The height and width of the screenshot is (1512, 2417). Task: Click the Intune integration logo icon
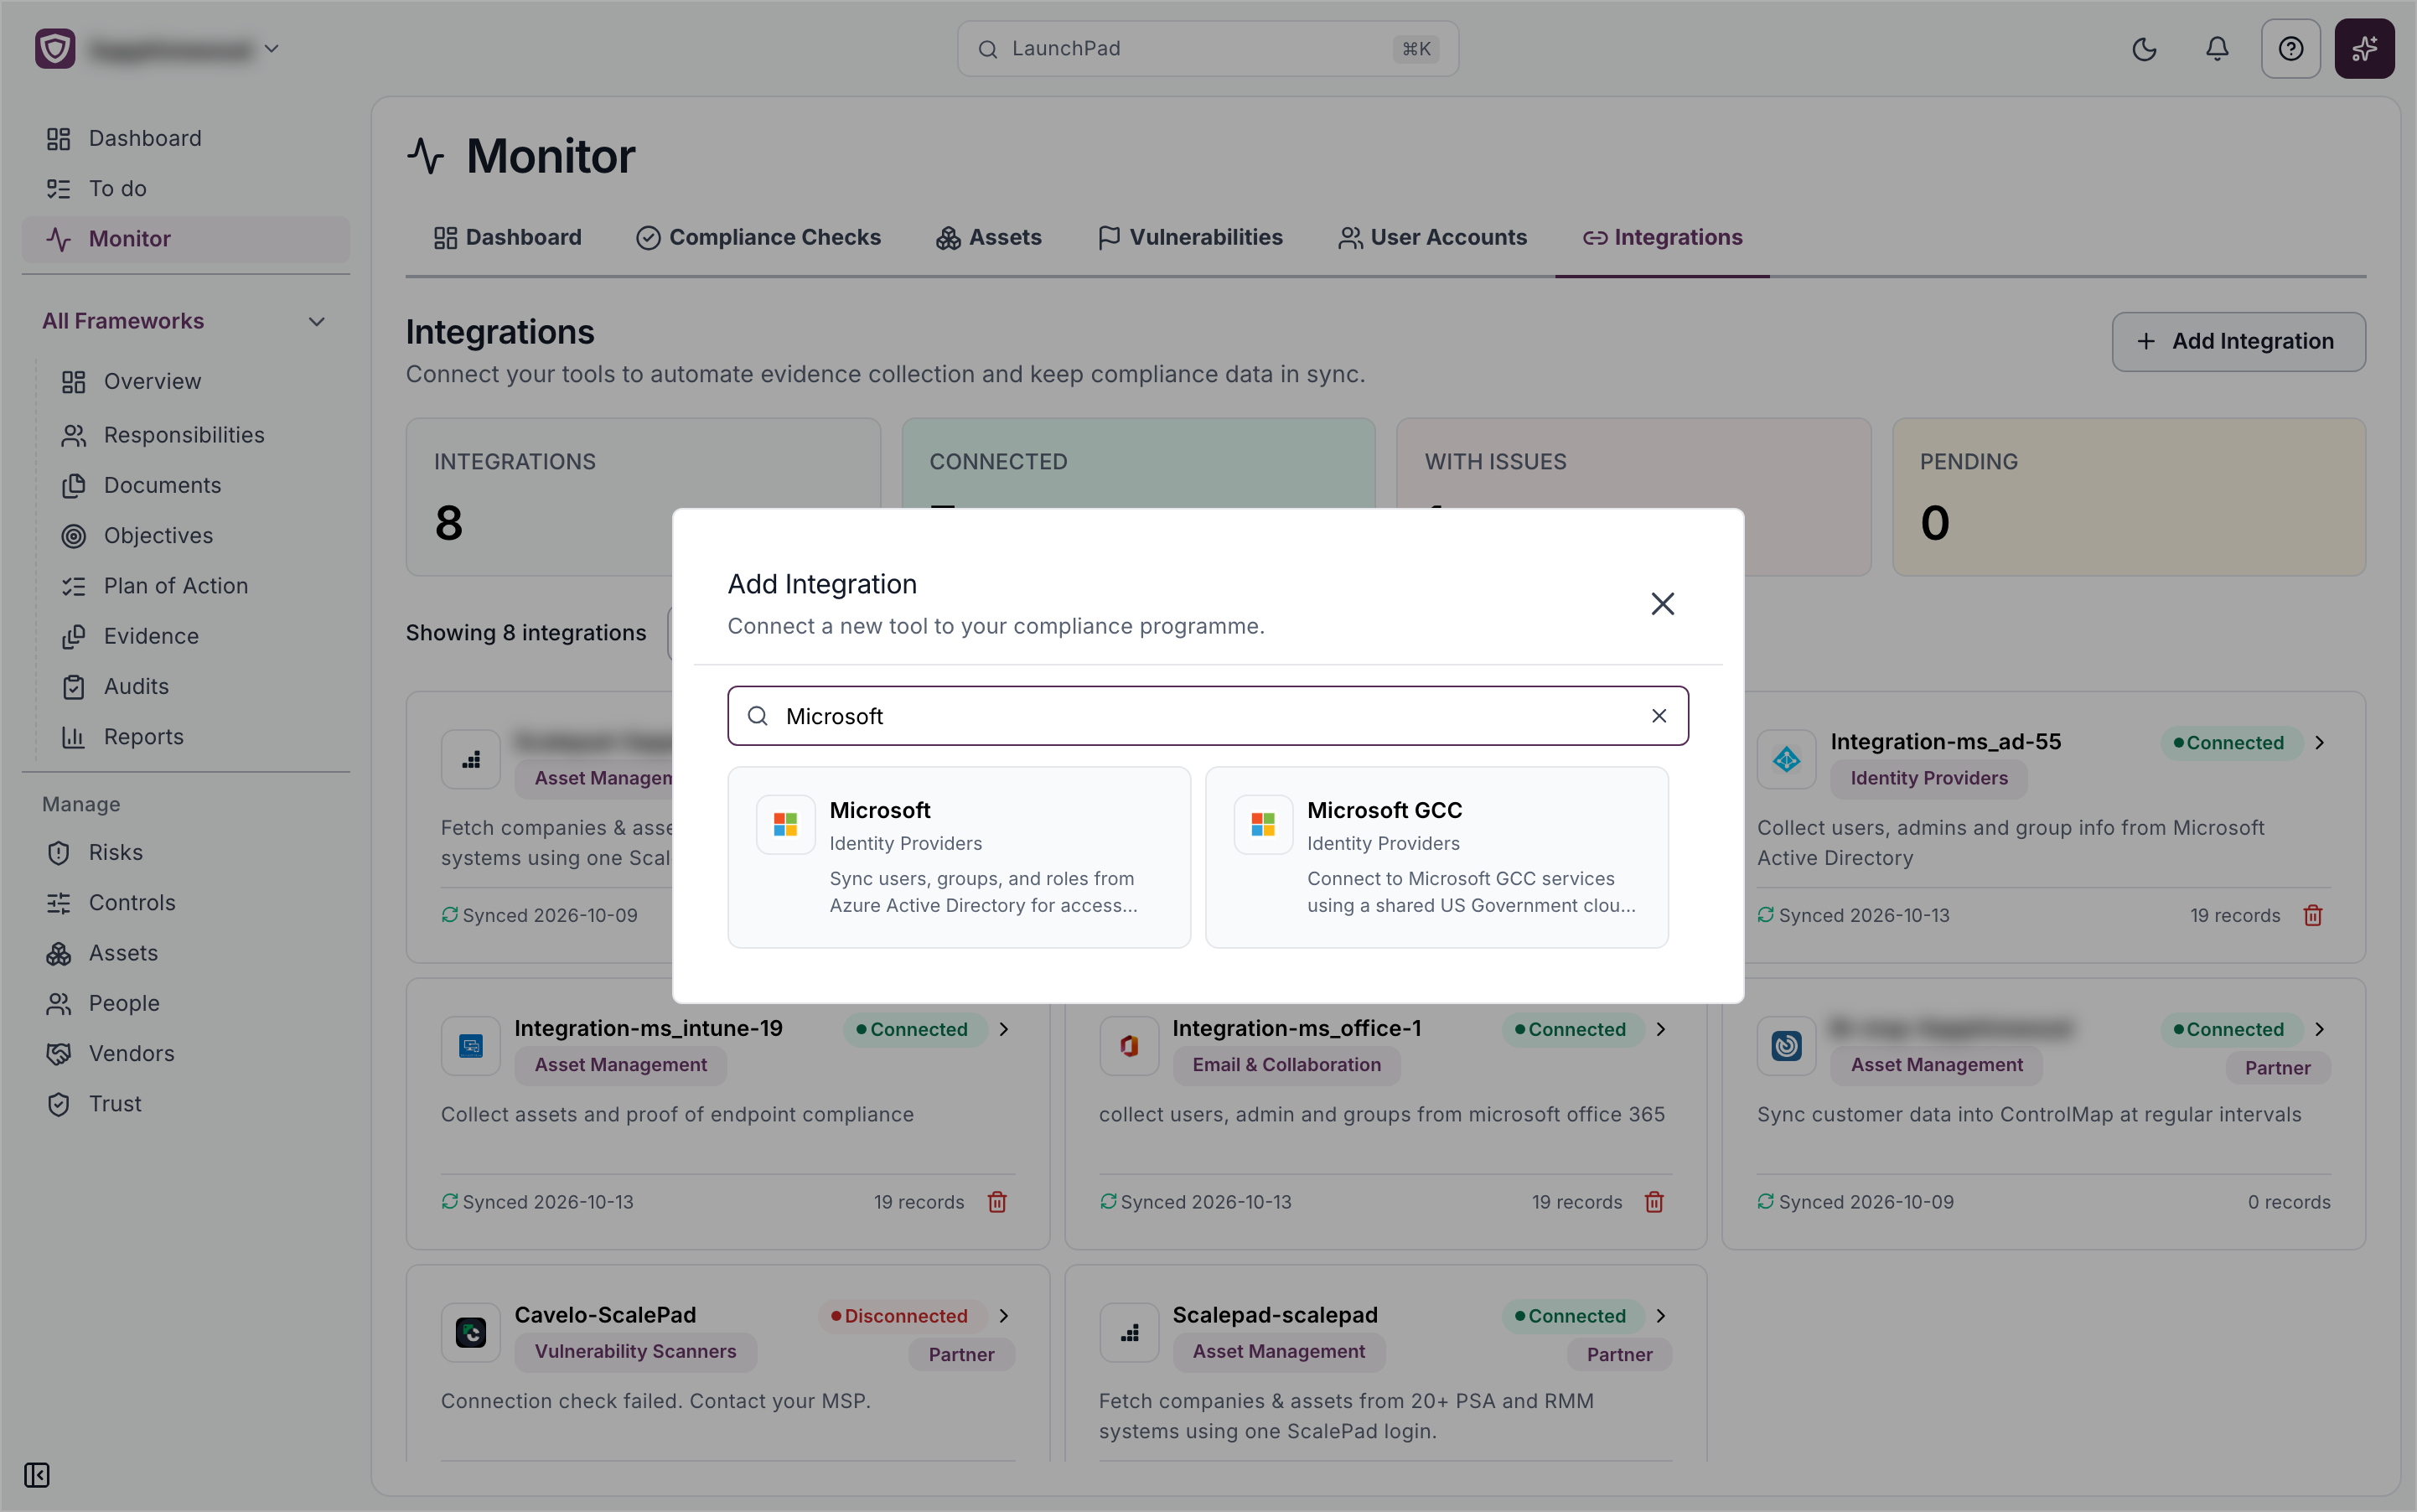point(470,1047)
